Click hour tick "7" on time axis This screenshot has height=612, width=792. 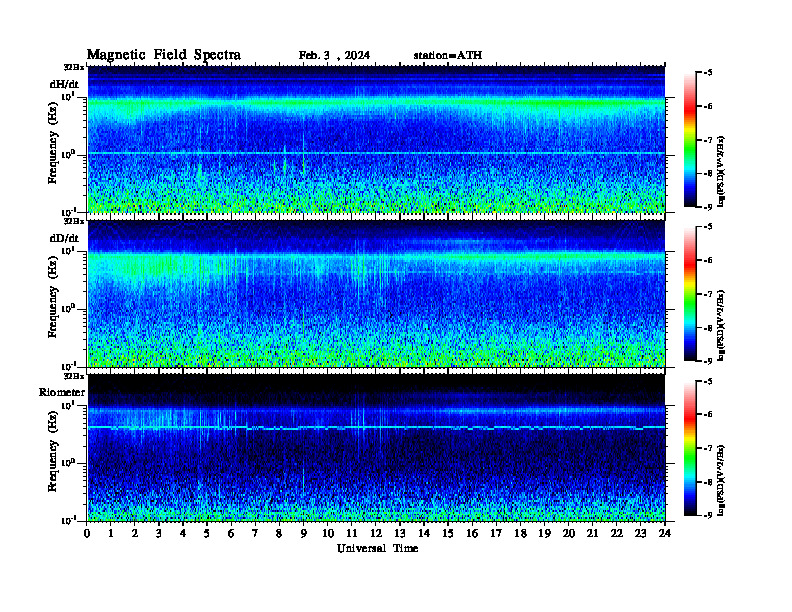[255, 534]
